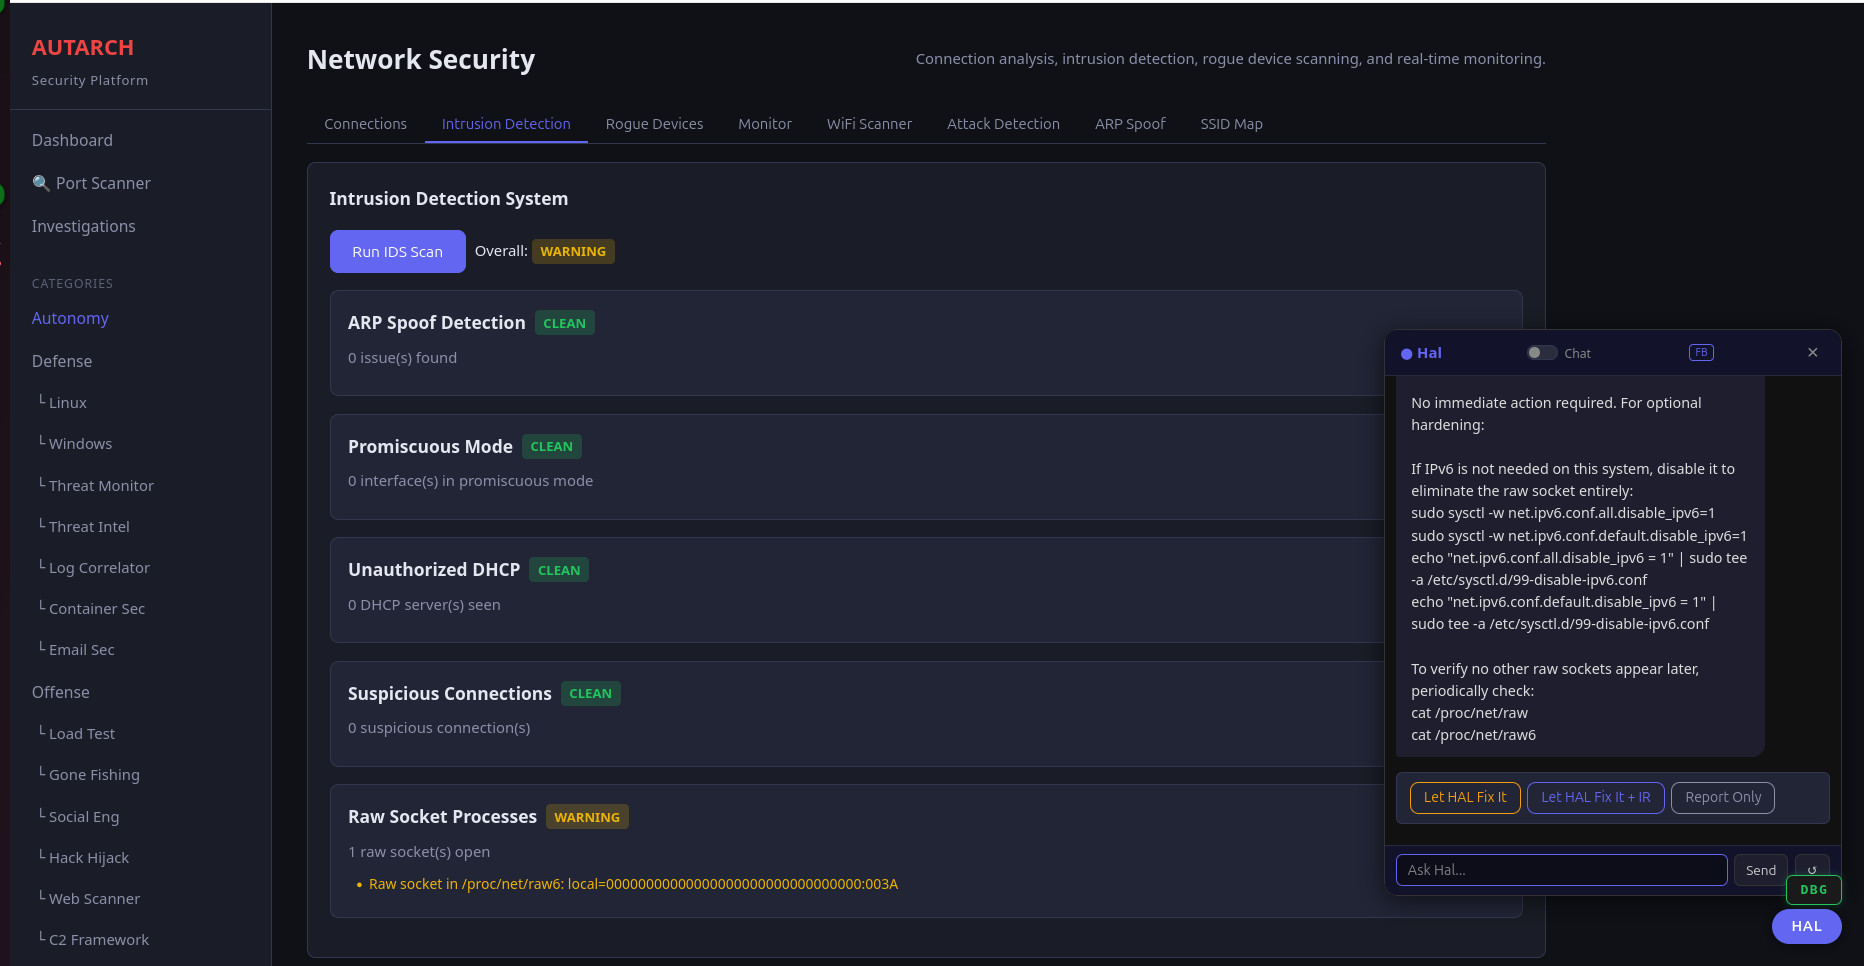This screenshot has width=1864, height=966.
Task: Click the refresh arrow next to Send
Action: [1812, 869]
